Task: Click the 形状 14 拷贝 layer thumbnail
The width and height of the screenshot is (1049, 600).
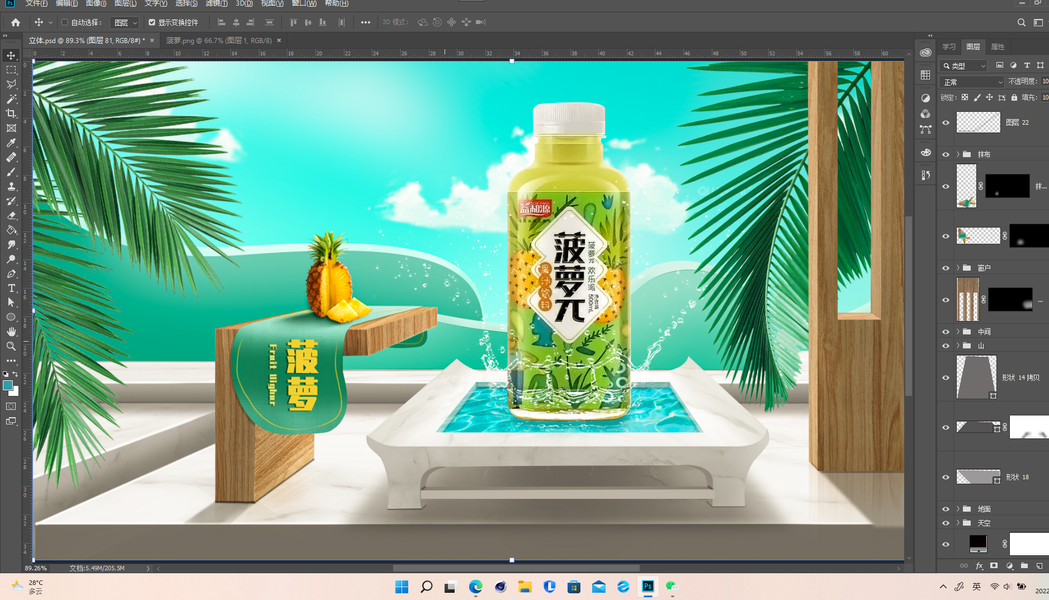Action: pyautogui.click(x=976, y=377)
